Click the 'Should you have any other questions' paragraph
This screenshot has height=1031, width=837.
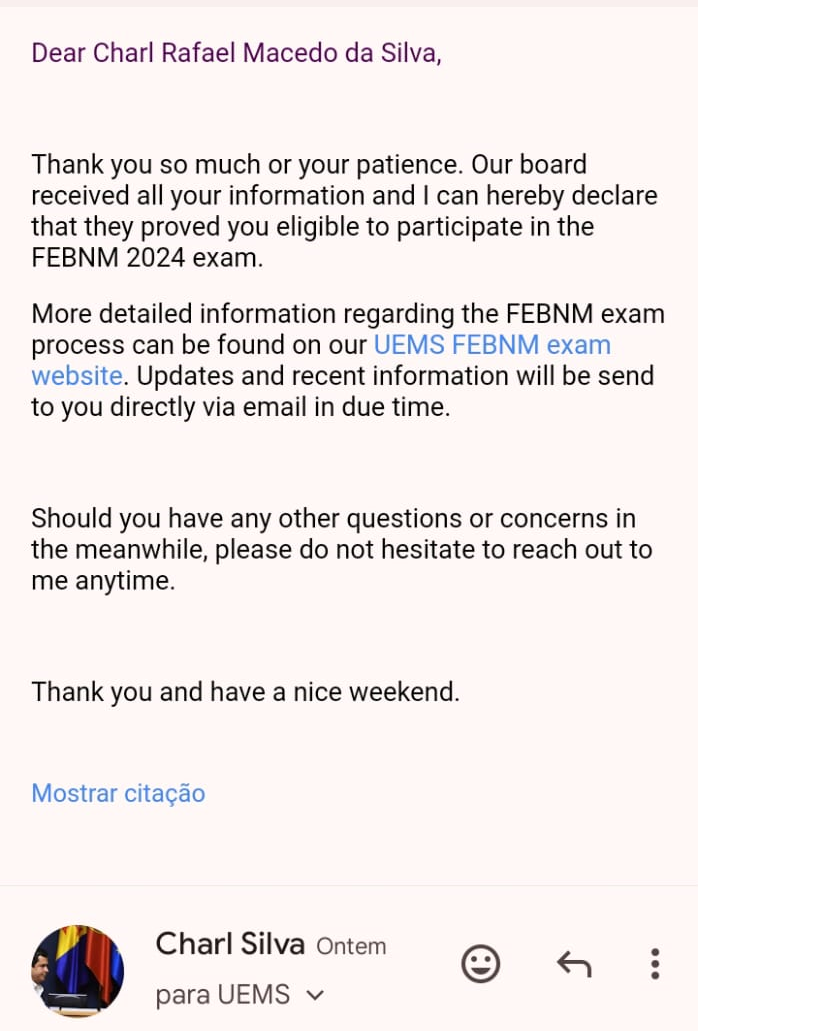click(342, 549)
